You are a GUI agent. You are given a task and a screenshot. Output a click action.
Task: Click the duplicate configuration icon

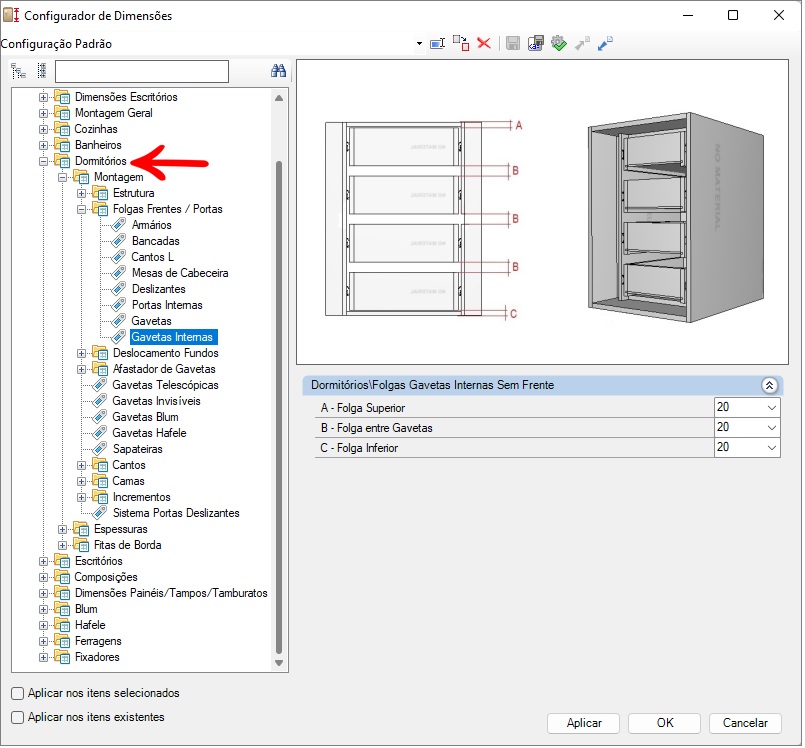point(461,43)
